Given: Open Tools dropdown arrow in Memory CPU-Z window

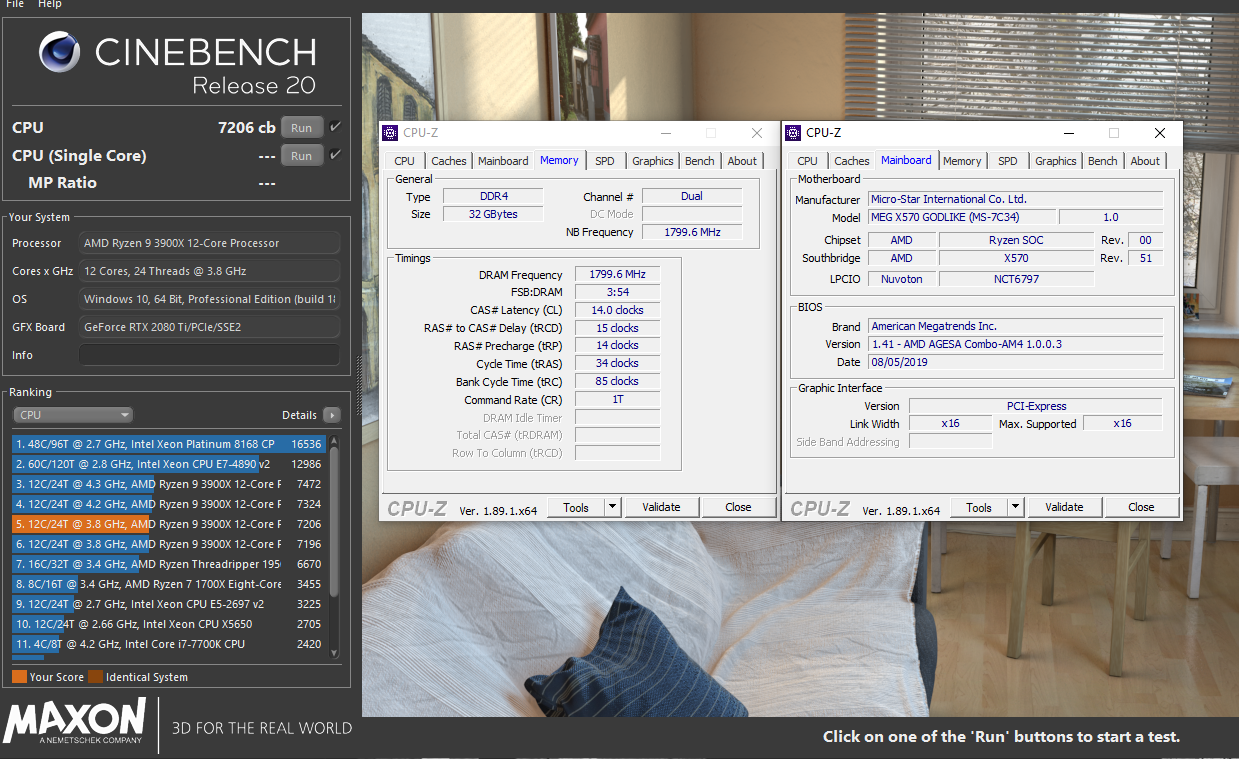Looking at the screenshot, I should click(x=612, y=507).
